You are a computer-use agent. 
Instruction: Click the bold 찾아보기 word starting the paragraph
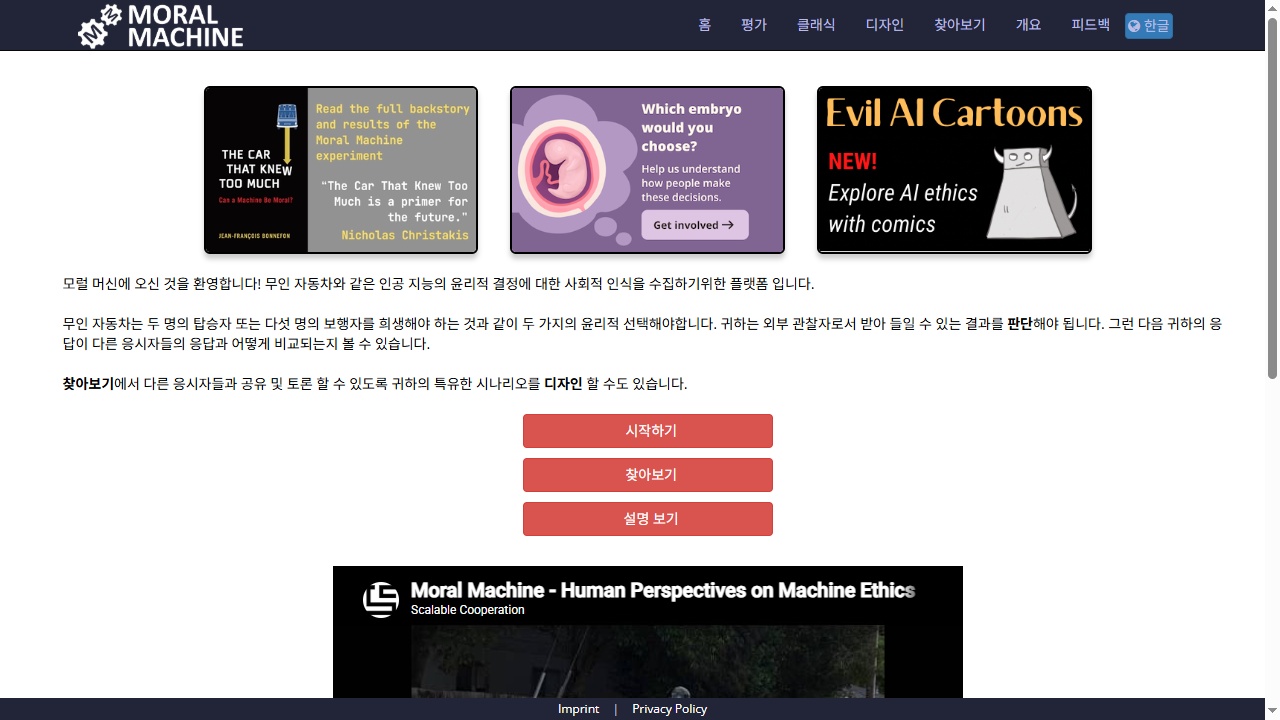point(88,384)
